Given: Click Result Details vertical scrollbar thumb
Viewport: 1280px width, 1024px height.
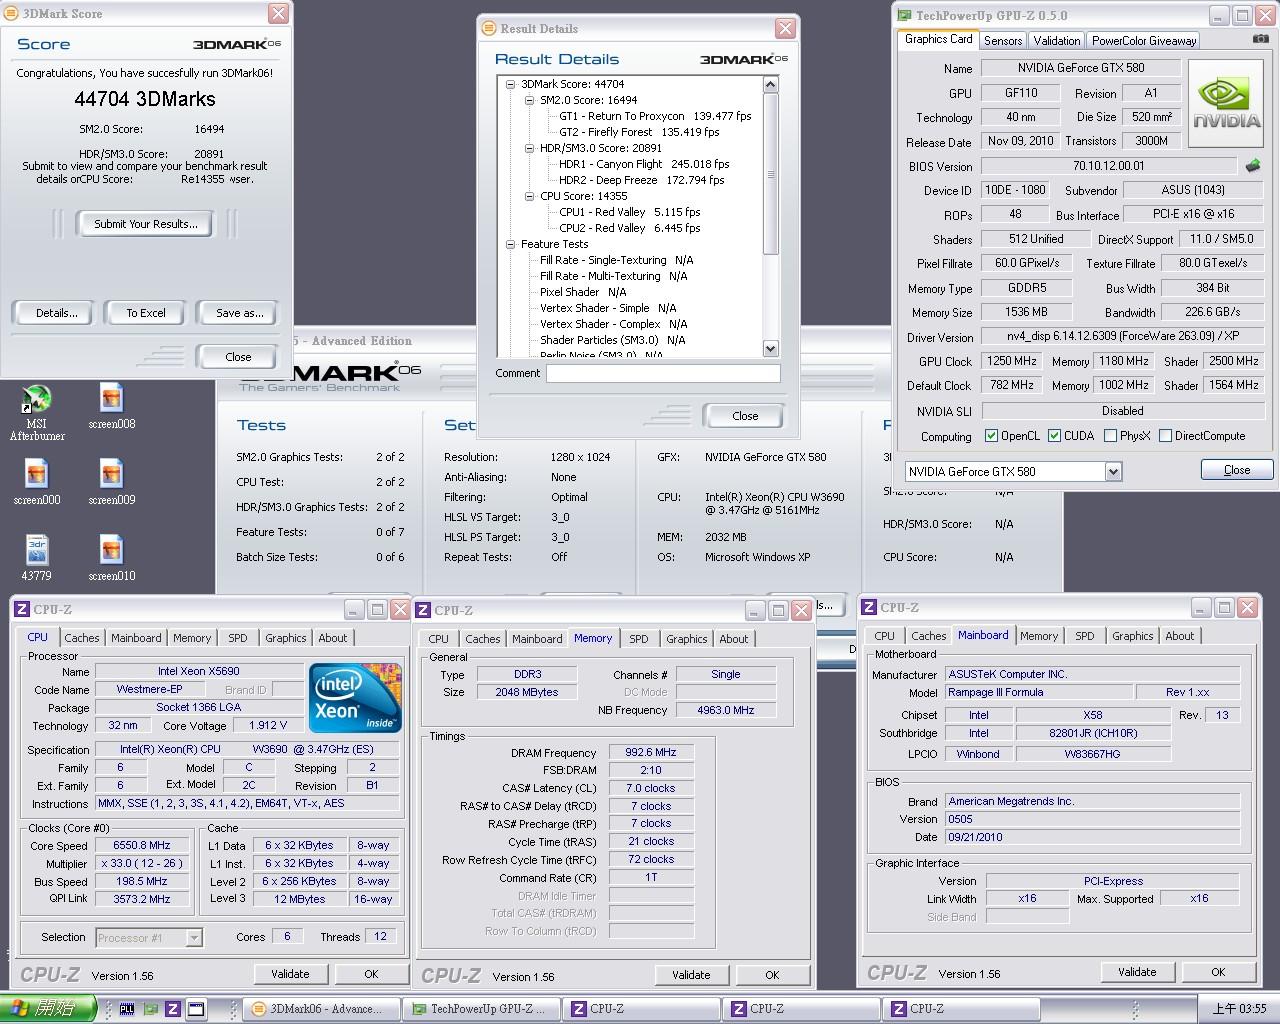Looking at the screenshot, I should click(770, 174).
